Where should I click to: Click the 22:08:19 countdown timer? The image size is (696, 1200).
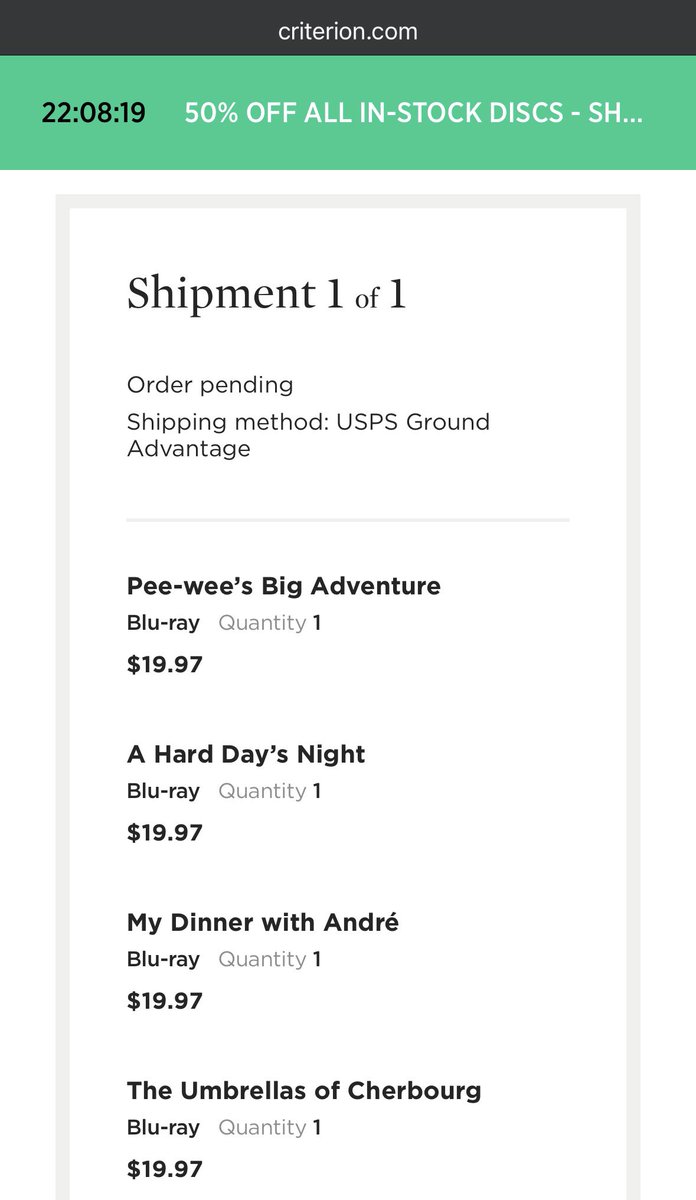point(93,112)
